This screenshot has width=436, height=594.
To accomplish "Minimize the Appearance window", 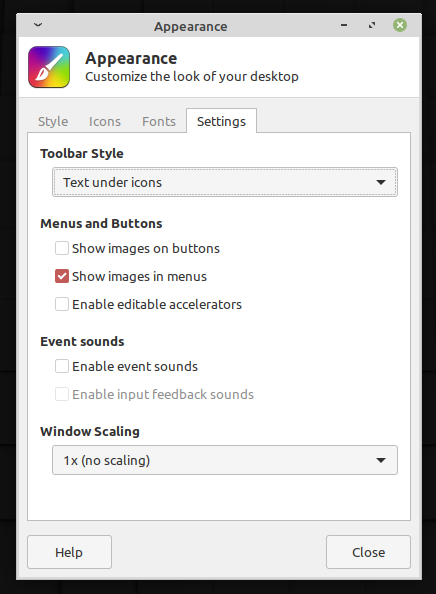I will tap(344, 25).
